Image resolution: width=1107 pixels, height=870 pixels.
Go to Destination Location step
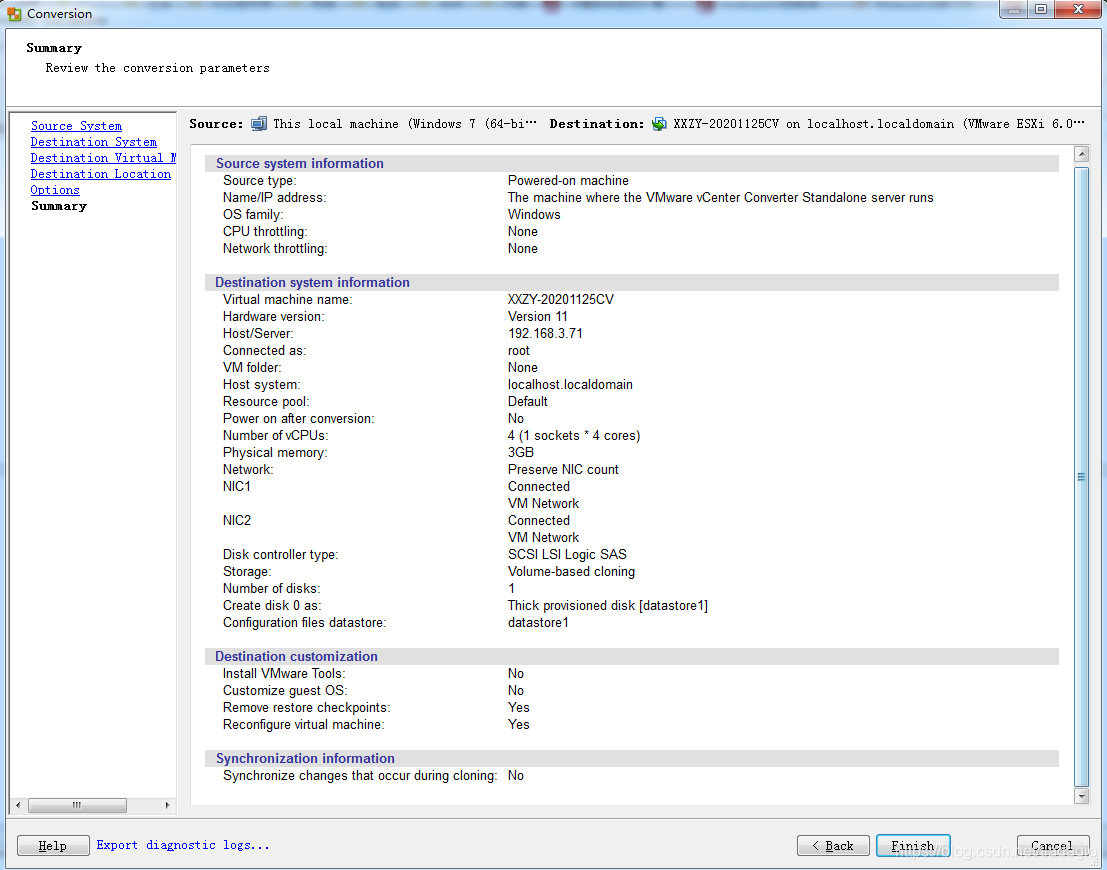click(101, 174)
